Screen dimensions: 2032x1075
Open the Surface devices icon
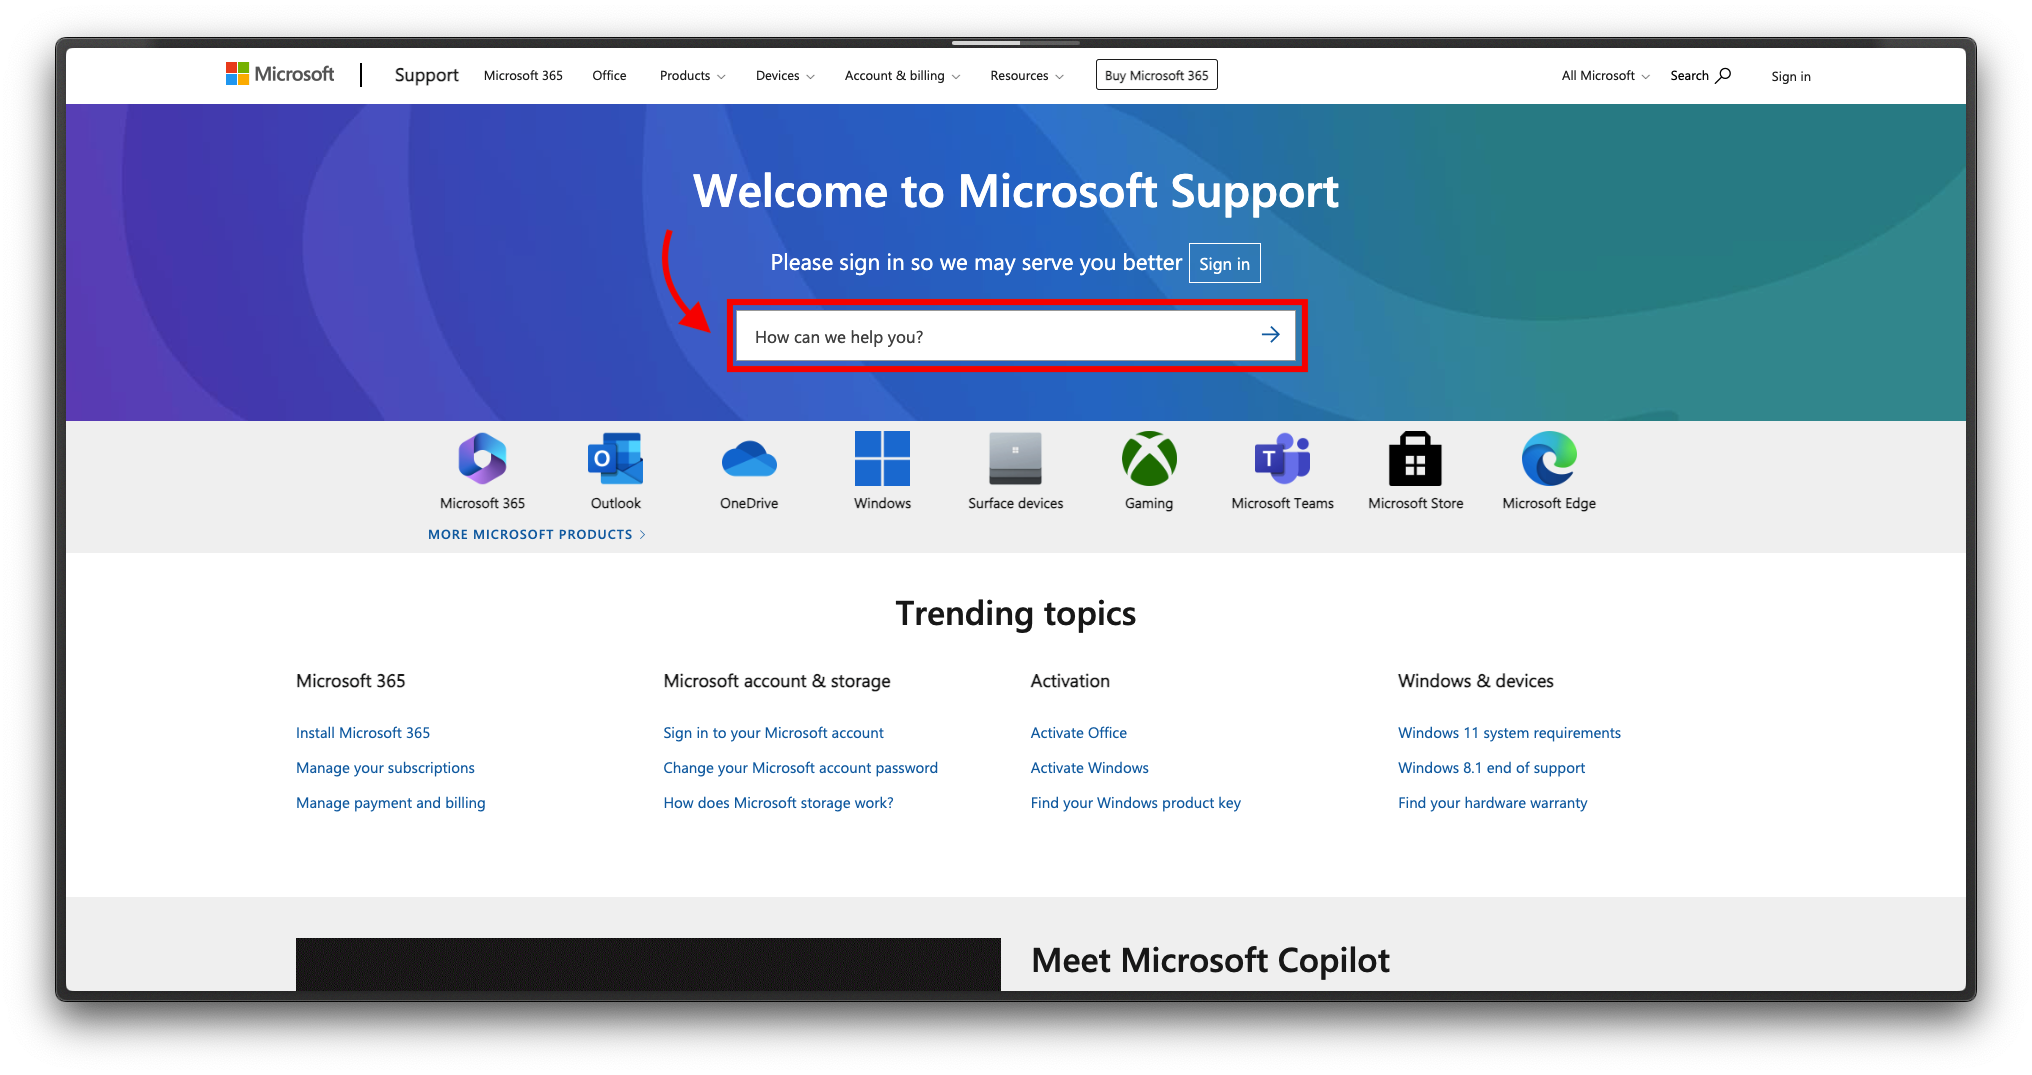click(1015, 459)
